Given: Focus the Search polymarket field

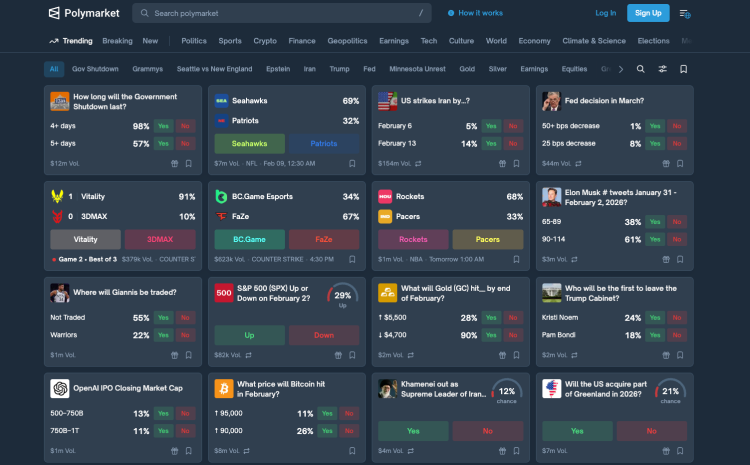Looking at the screenshot, I should [280, 13].
